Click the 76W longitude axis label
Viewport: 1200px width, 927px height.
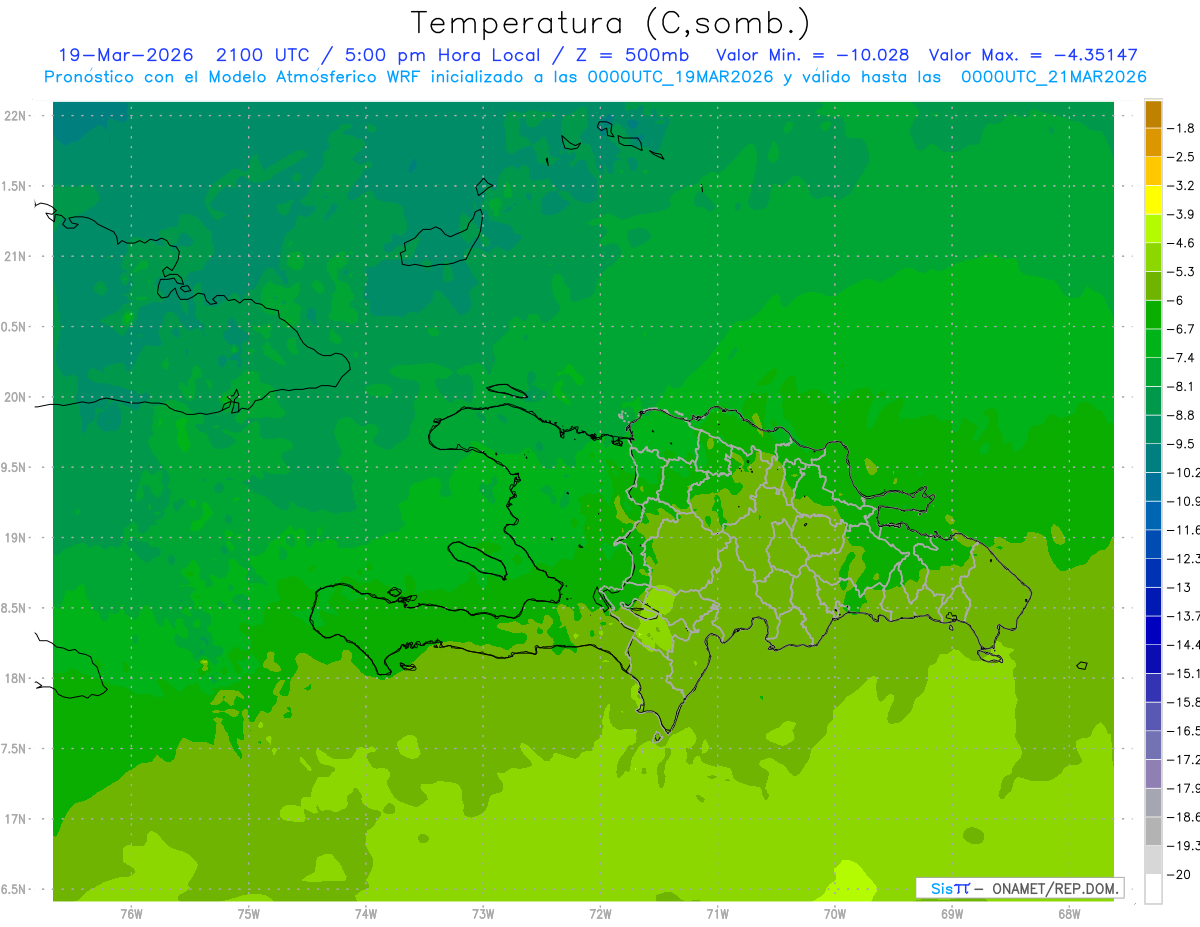click(131, 914)
